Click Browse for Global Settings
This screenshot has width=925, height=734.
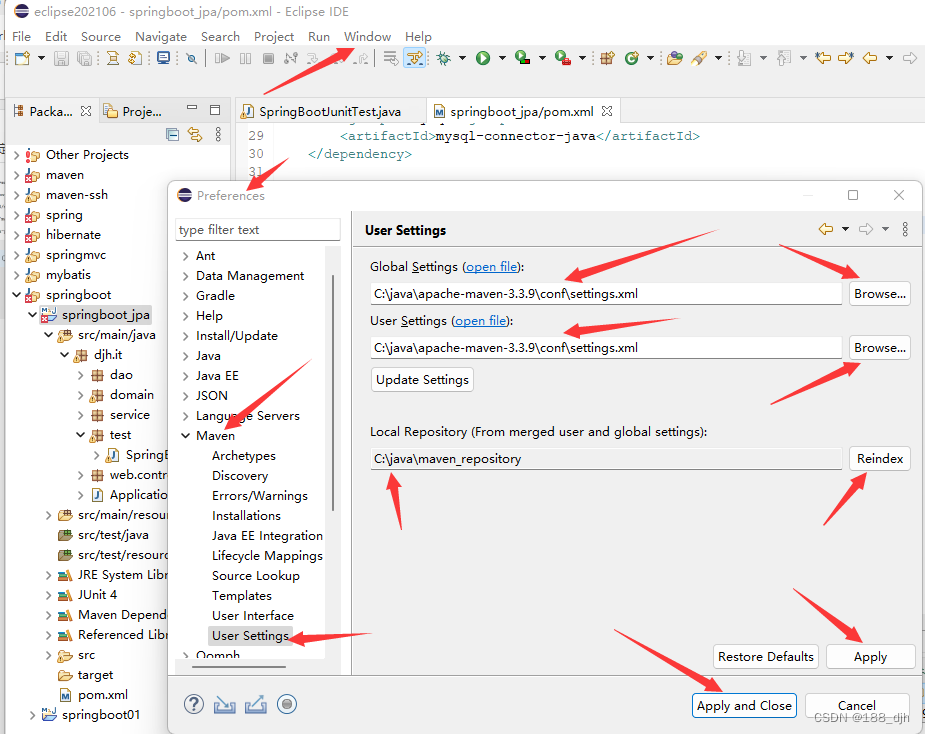tap(880, 293)
